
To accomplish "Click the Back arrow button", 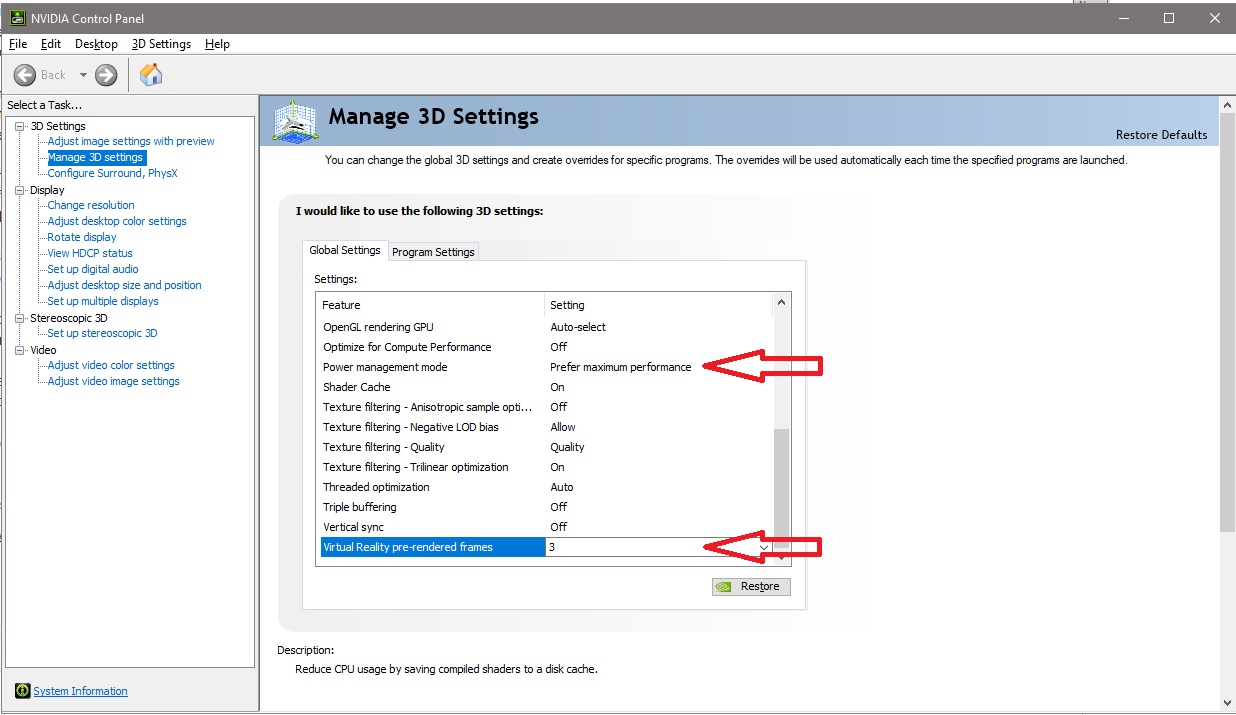I will 25,75.
